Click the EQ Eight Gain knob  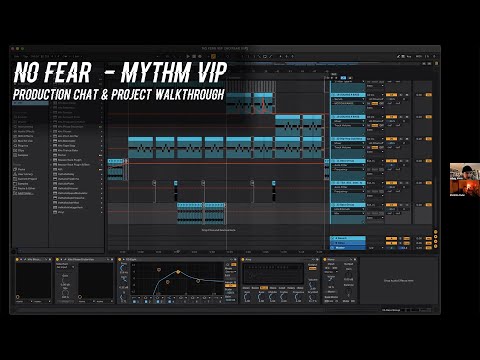coord(123,279)
